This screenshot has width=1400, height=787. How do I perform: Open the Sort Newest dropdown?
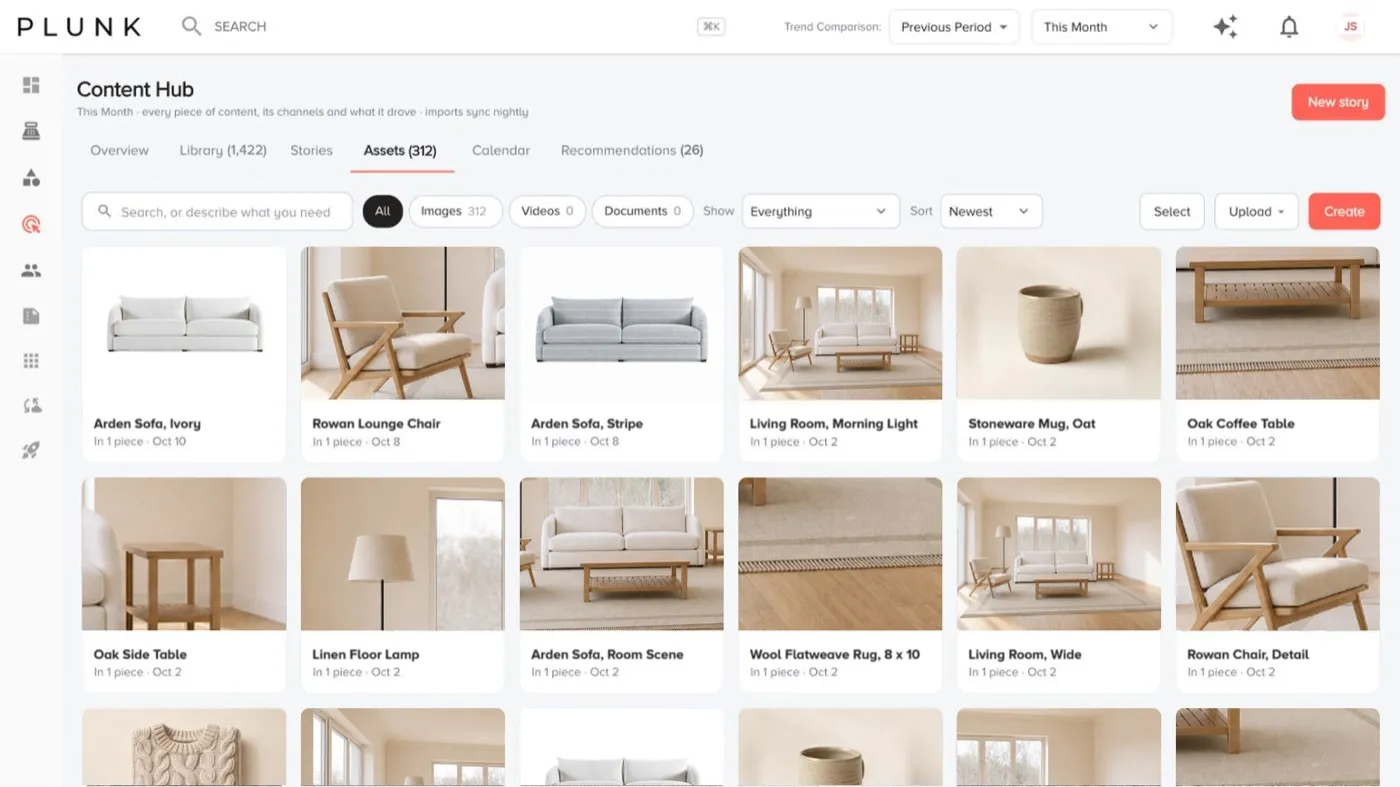pos(991,211)
